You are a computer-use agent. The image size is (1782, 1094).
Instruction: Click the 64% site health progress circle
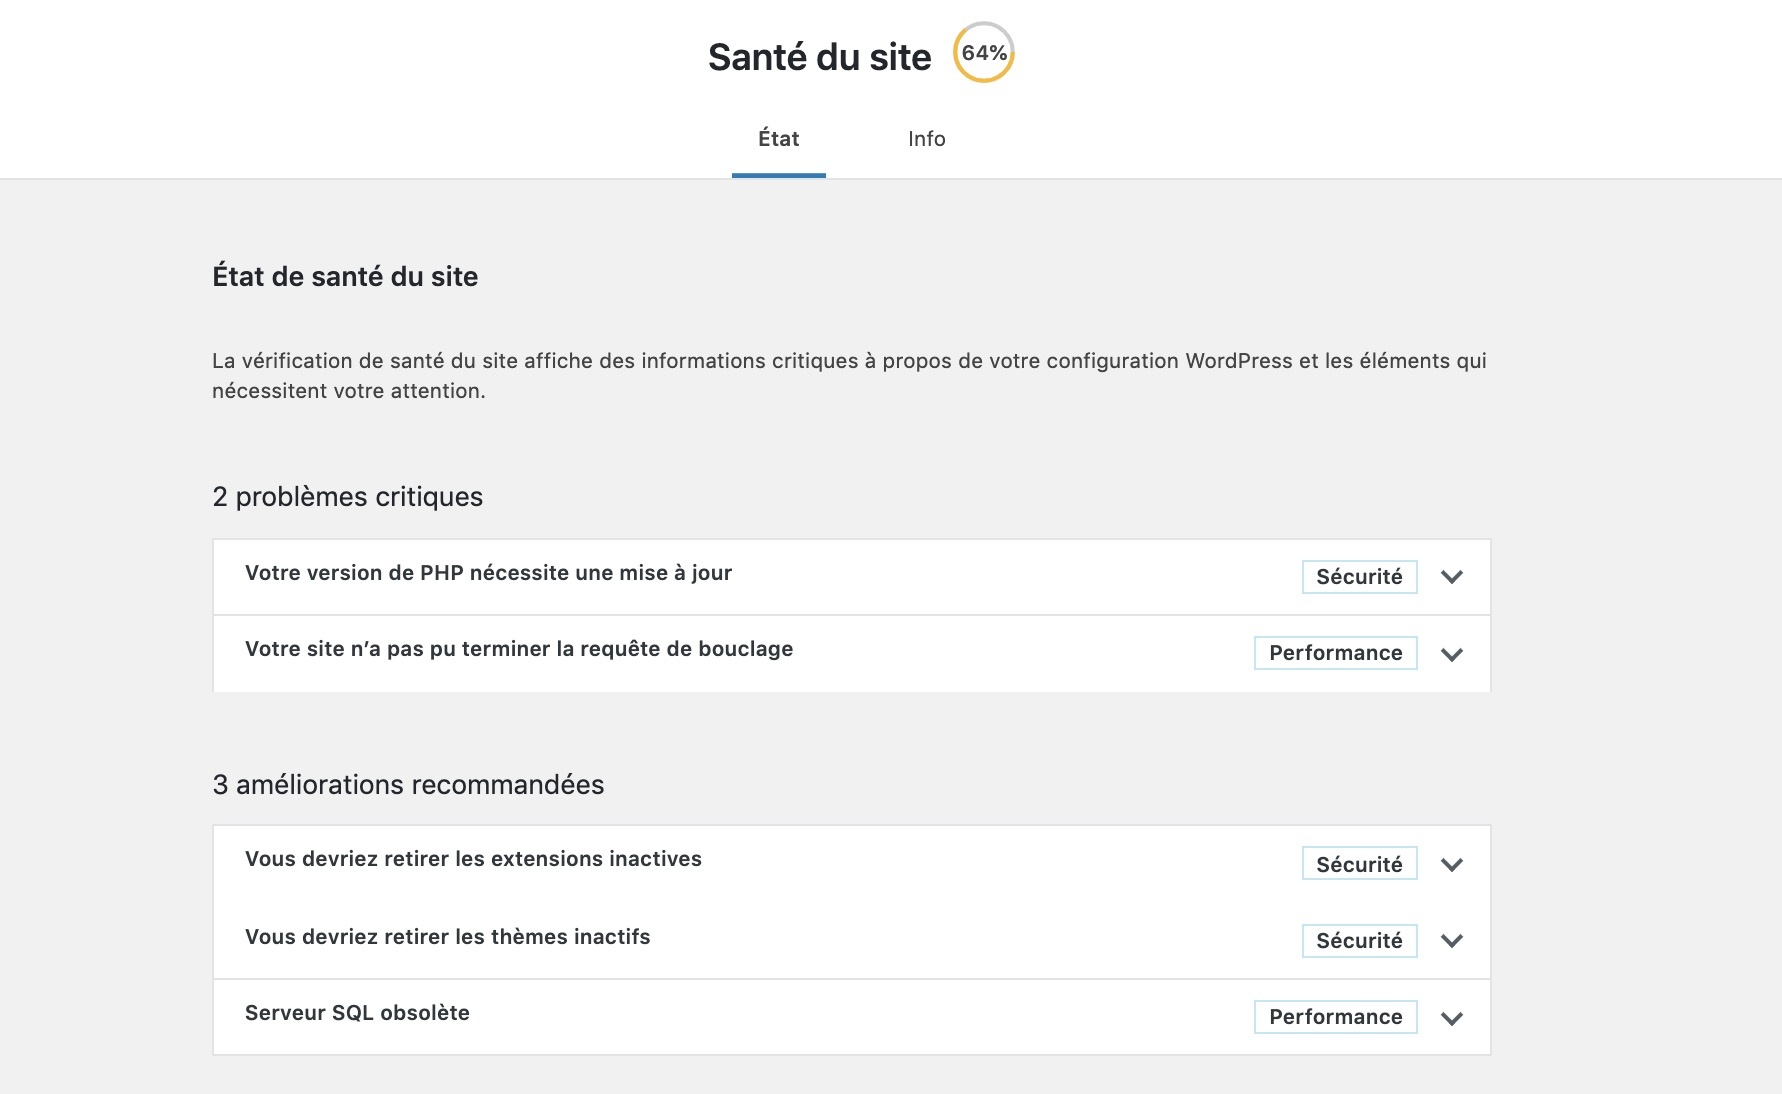coord(984,53)
